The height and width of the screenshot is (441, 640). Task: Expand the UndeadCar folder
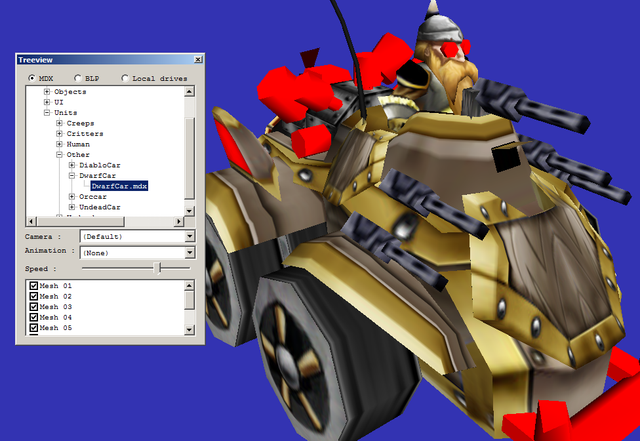[72, 207]
